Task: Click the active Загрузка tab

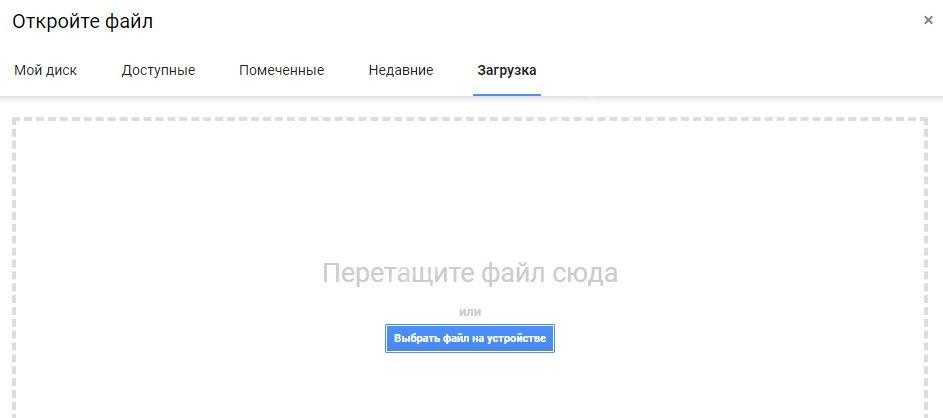Action: [506, 70]
